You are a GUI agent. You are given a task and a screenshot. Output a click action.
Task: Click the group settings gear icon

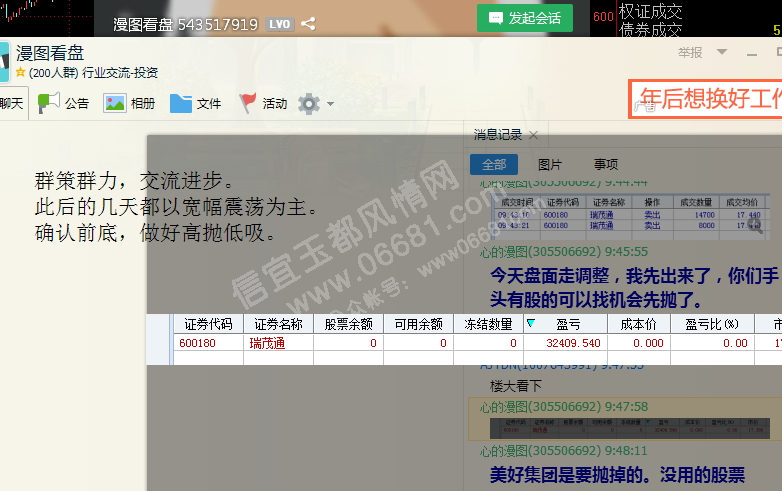click(x=309, y=104)
